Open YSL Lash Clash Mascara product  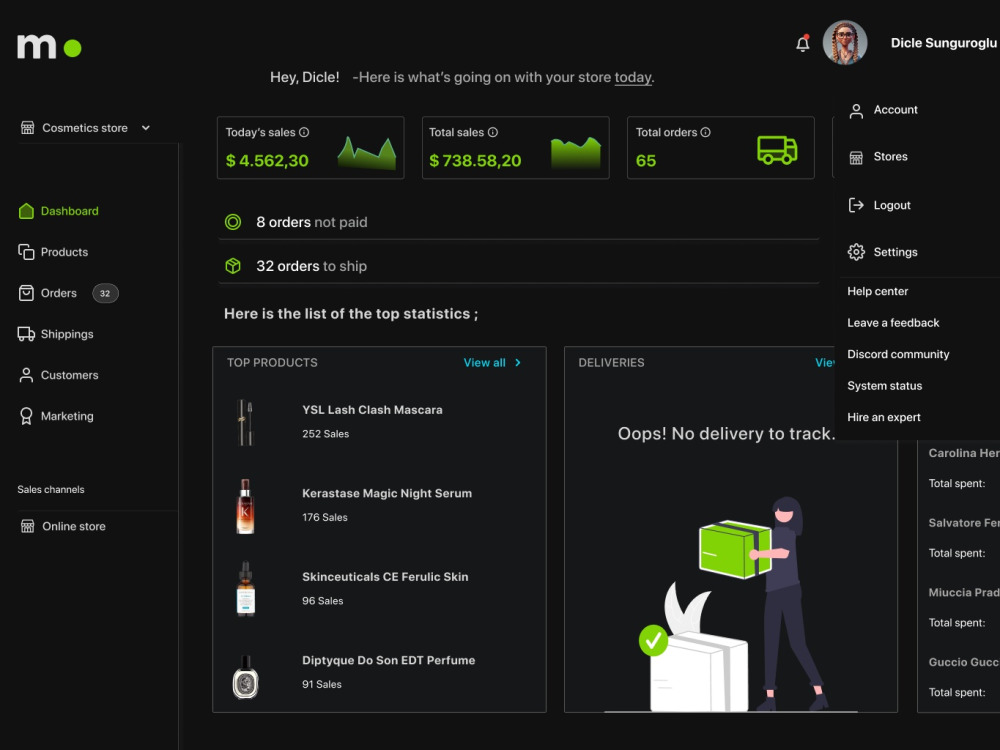[372, 409]
